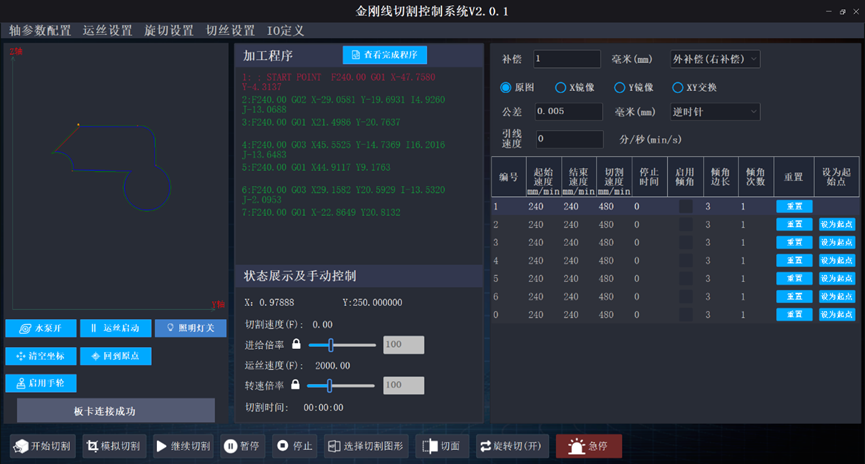Click the 切面 button
The image size is (865, 464).
pos(441,446)
